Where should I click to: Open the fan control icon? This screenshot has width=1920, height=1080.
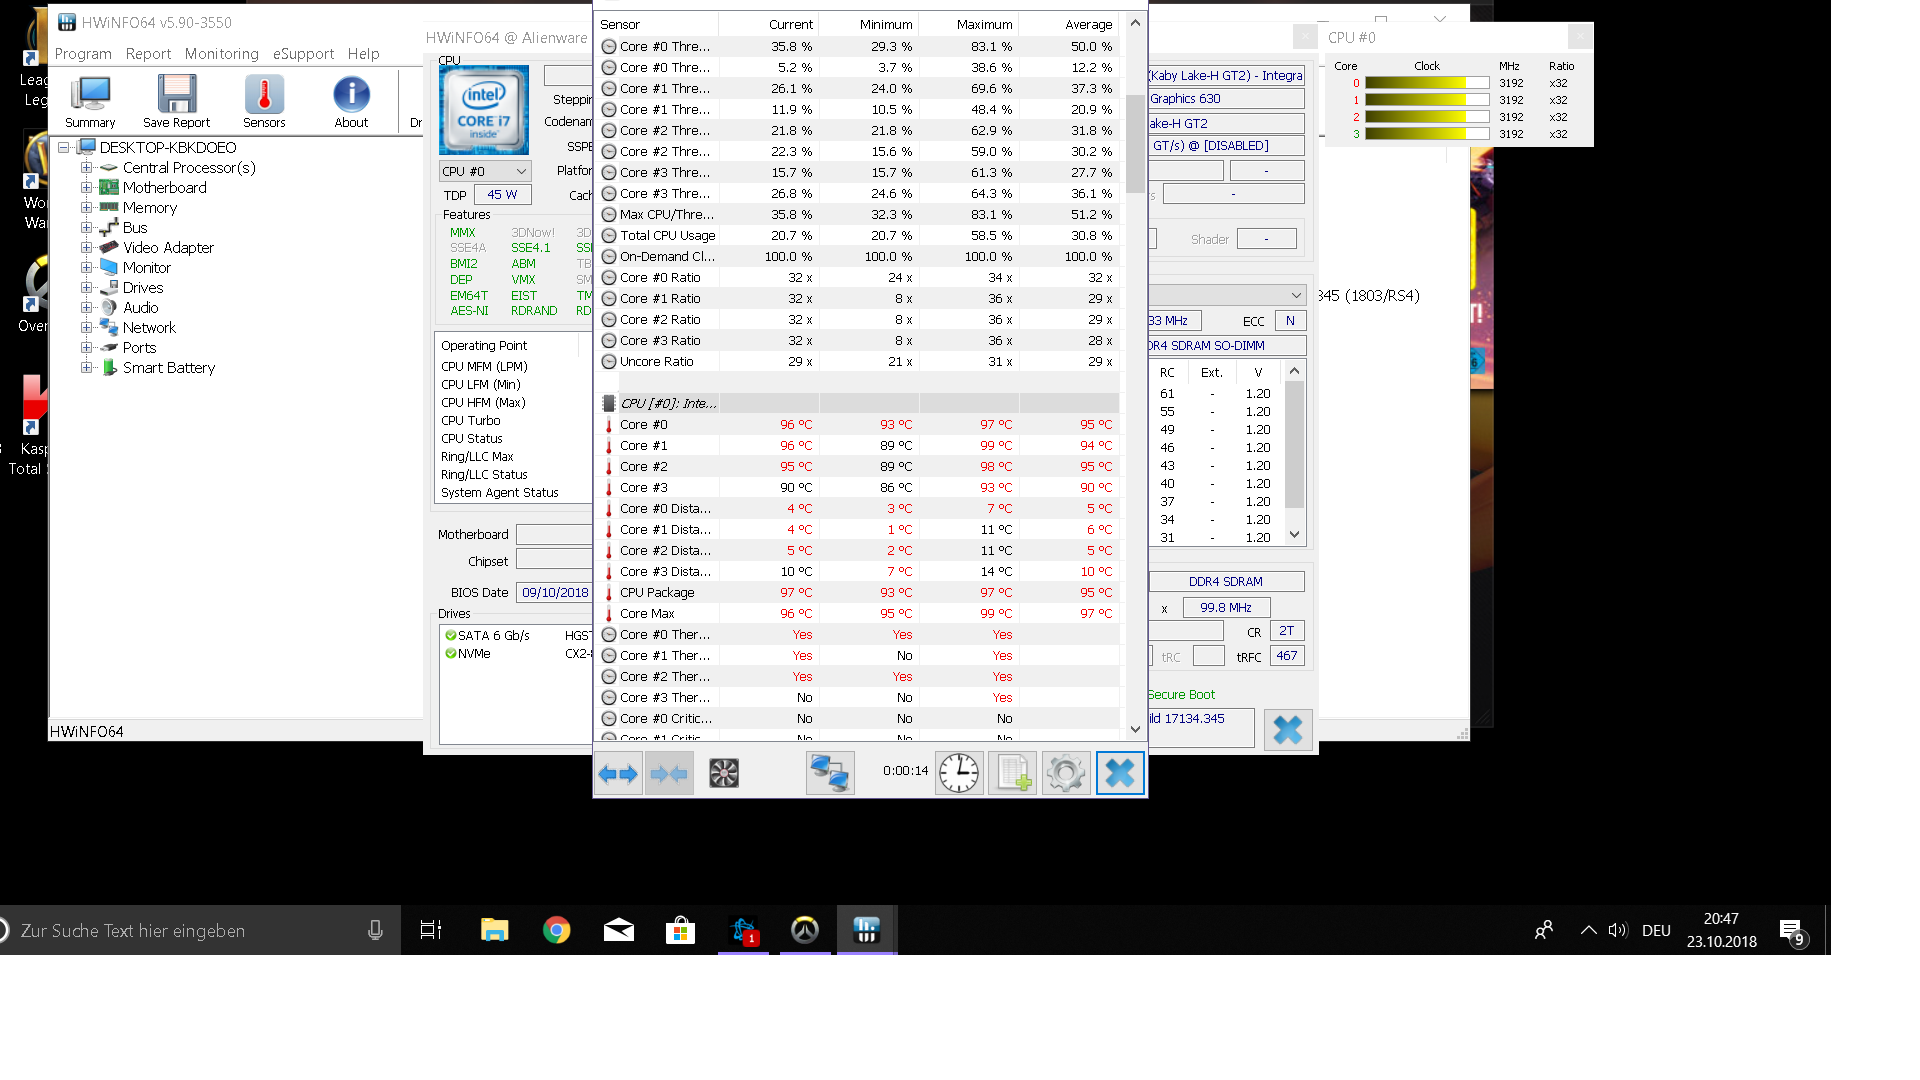pyautogui.click(x=724, y=773)
